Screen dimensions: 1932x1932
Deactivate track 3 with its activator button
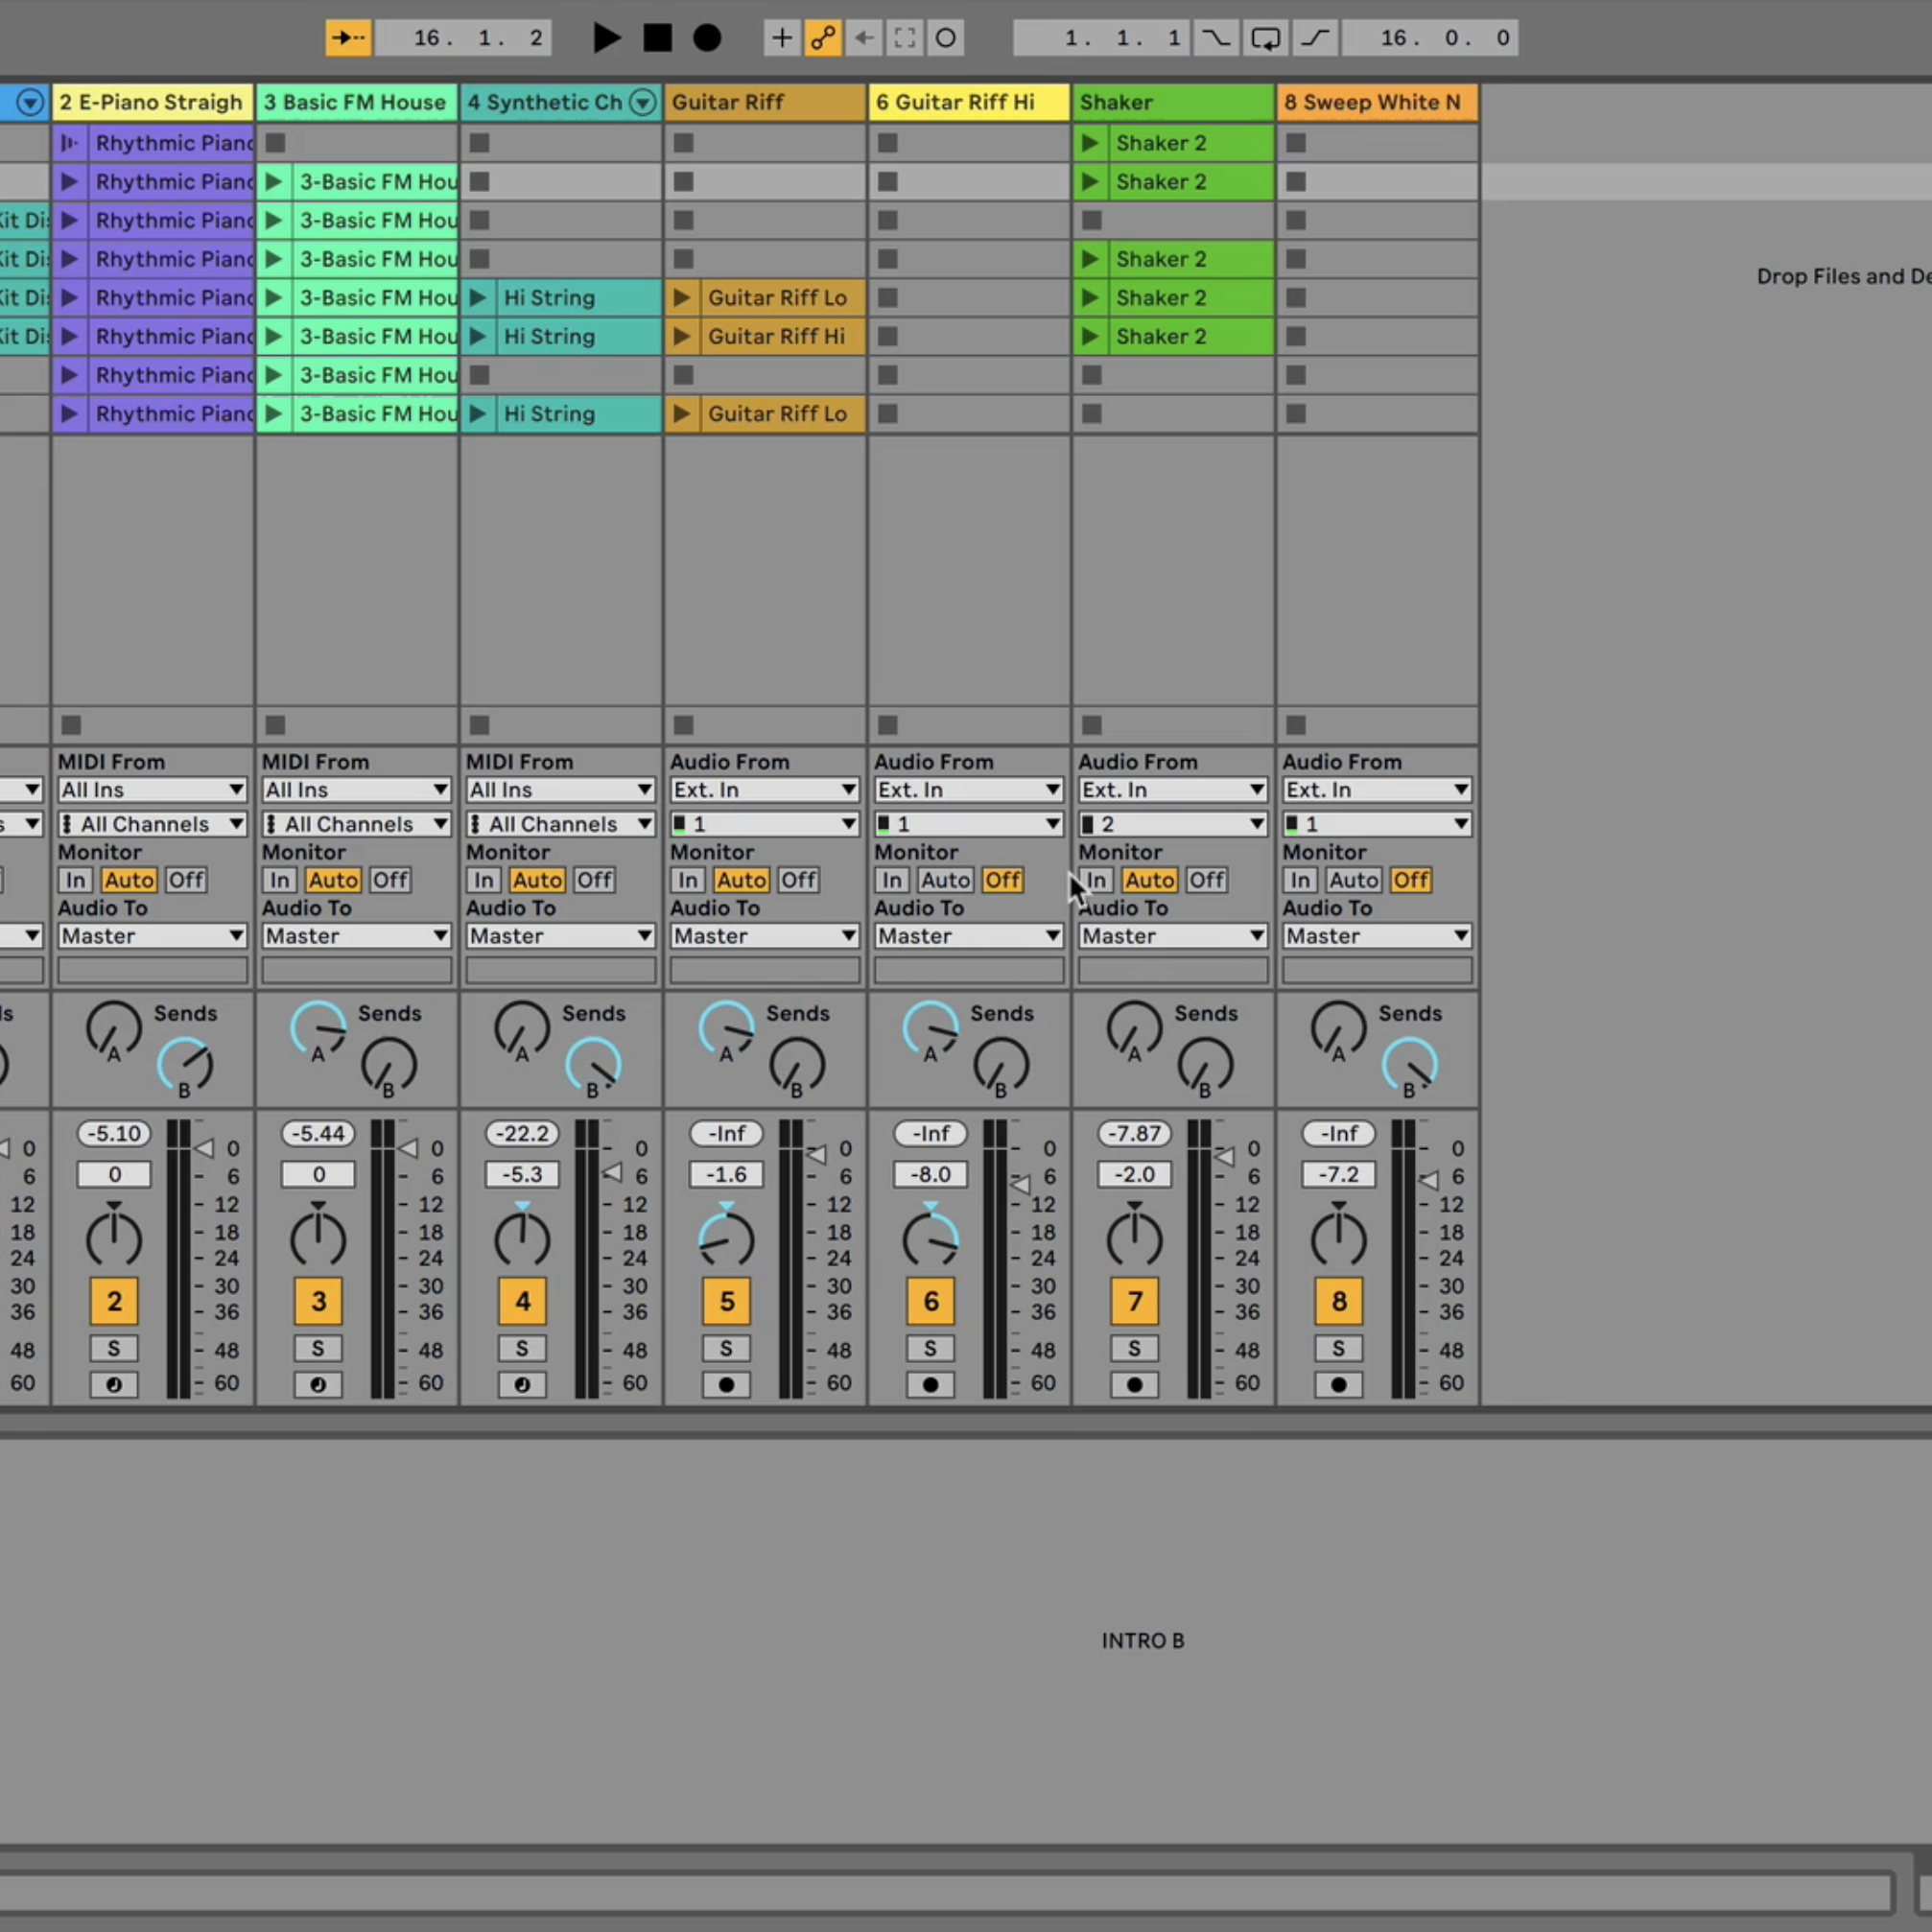[x=318, y=1300]
